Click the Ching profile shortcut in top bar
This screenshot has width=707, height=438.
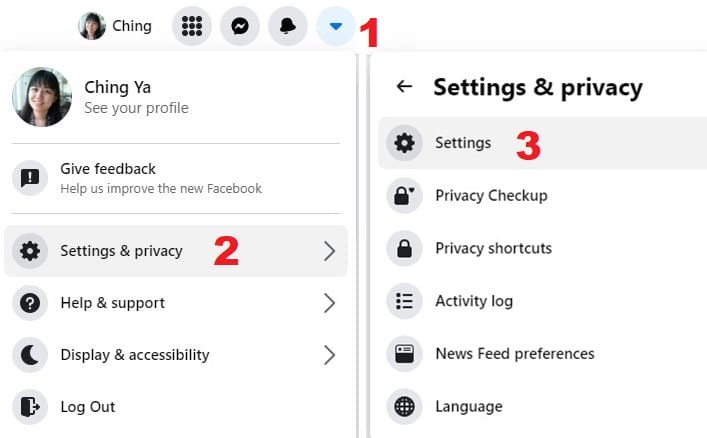(x=115, y=26)
